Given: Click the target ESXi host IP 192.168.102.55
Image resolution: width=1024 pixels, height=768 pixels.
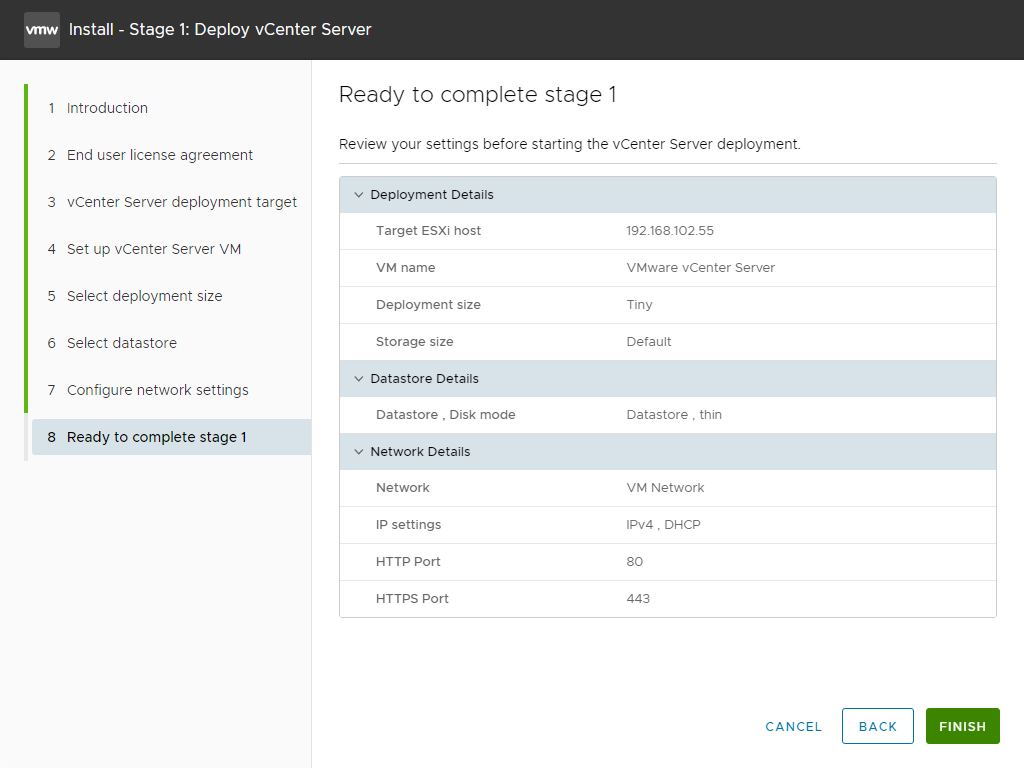Looking at the screenshot, I should tap(670, 231).
